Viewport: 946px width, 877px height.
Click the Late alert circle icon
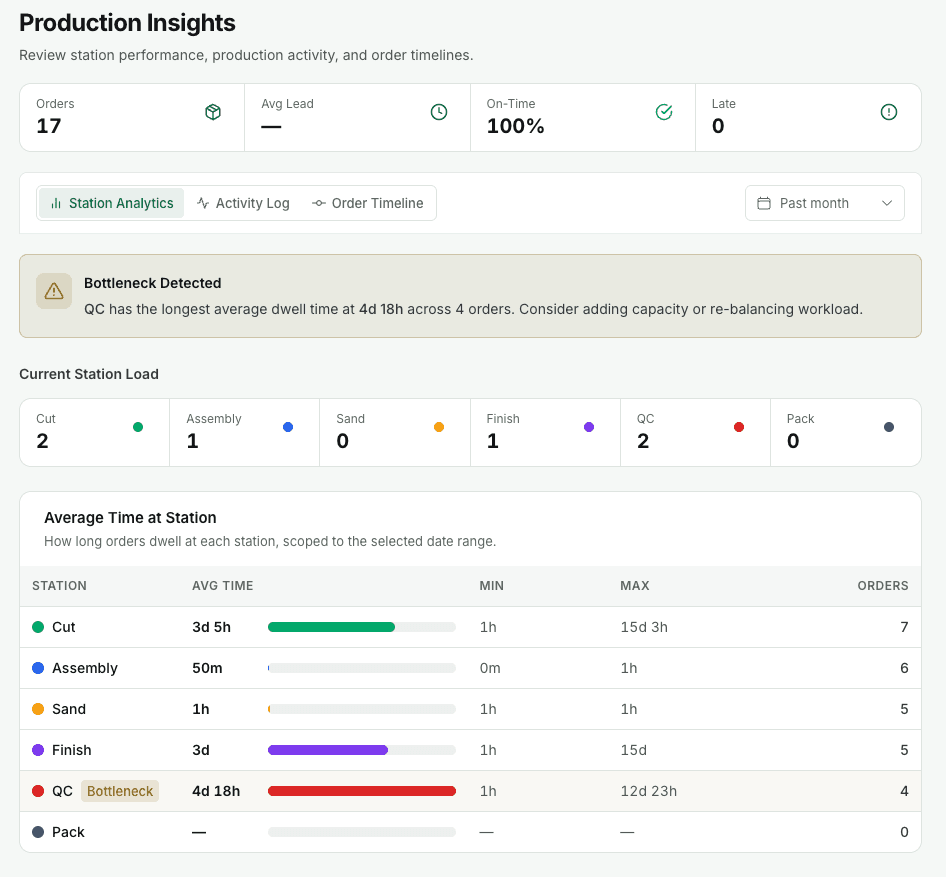(x=889, y=112)
